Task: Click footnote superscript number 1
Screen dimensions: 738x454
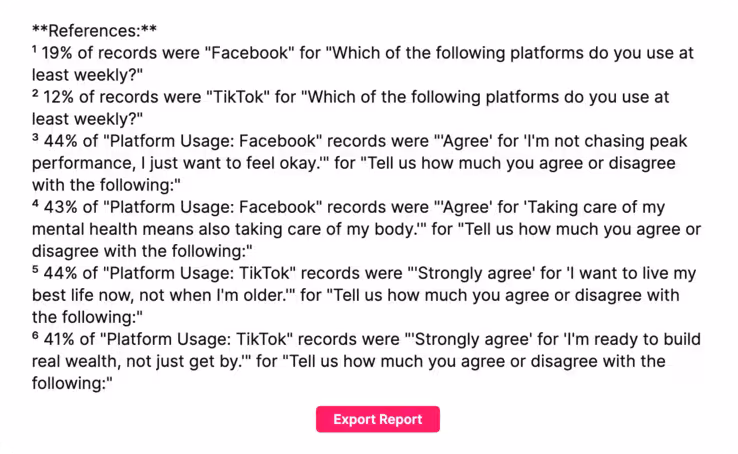Action: 35,50
